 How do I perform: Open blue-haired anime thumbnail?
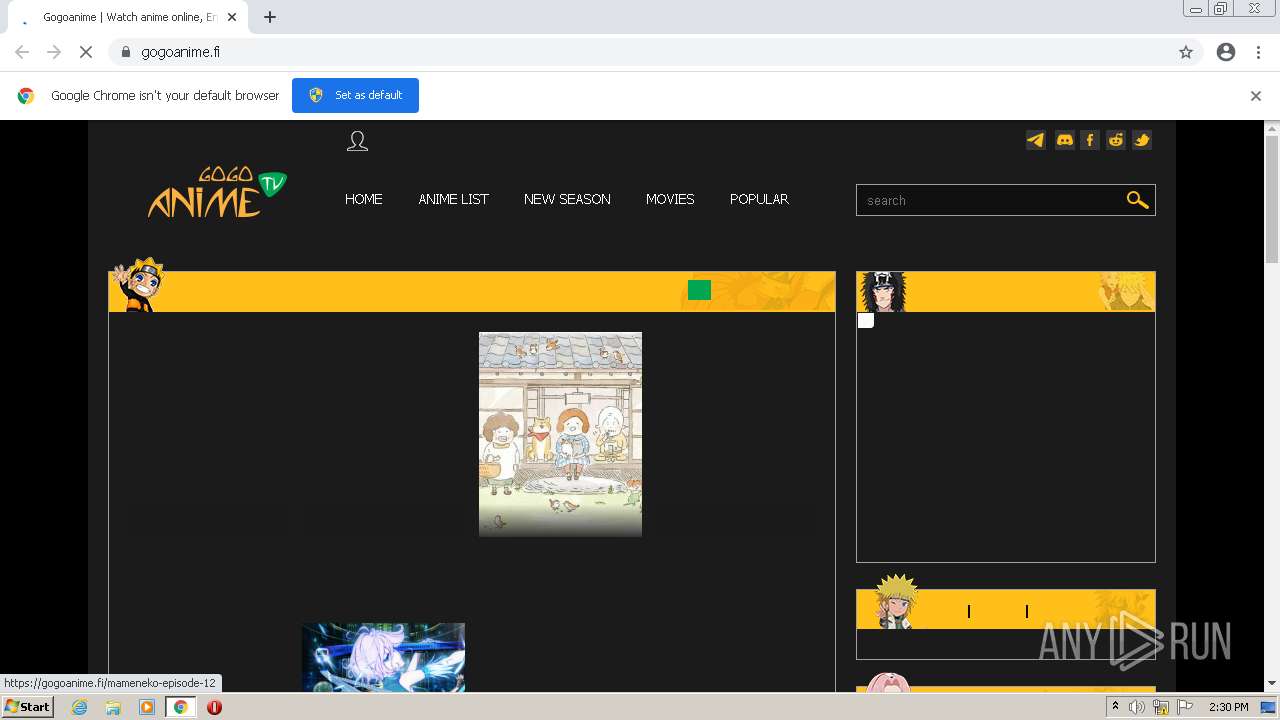(x=383, y=658)
